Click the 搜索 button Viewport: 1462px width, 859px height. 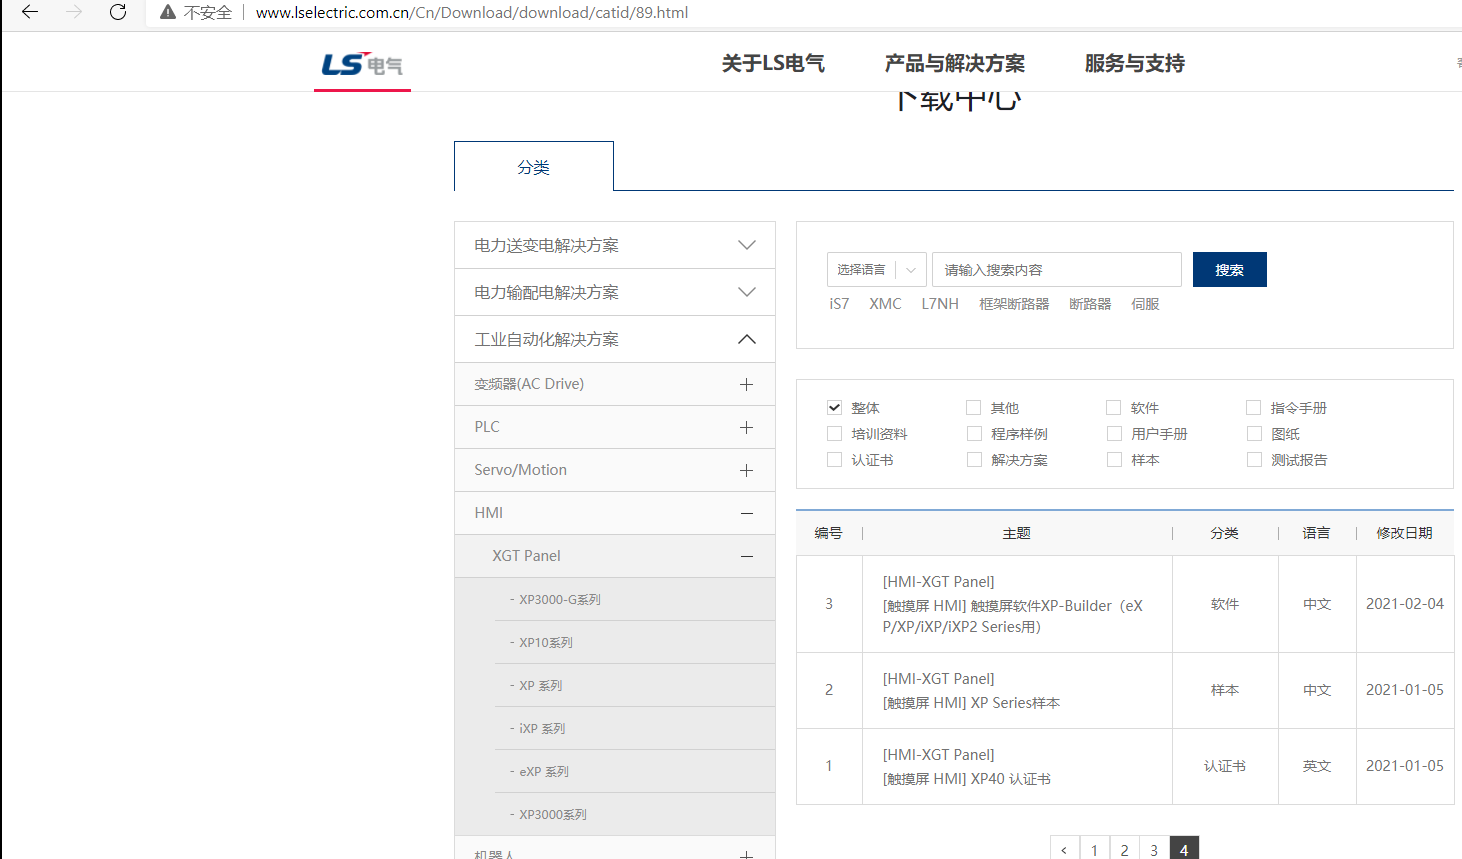(1229, 270)
